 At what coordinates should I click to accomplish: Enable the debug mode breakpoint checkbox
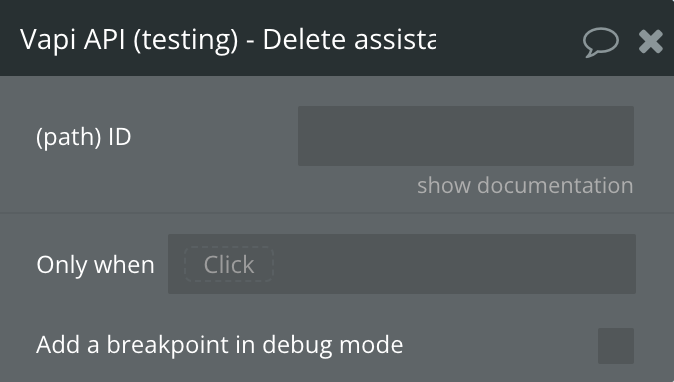[616, 345]
